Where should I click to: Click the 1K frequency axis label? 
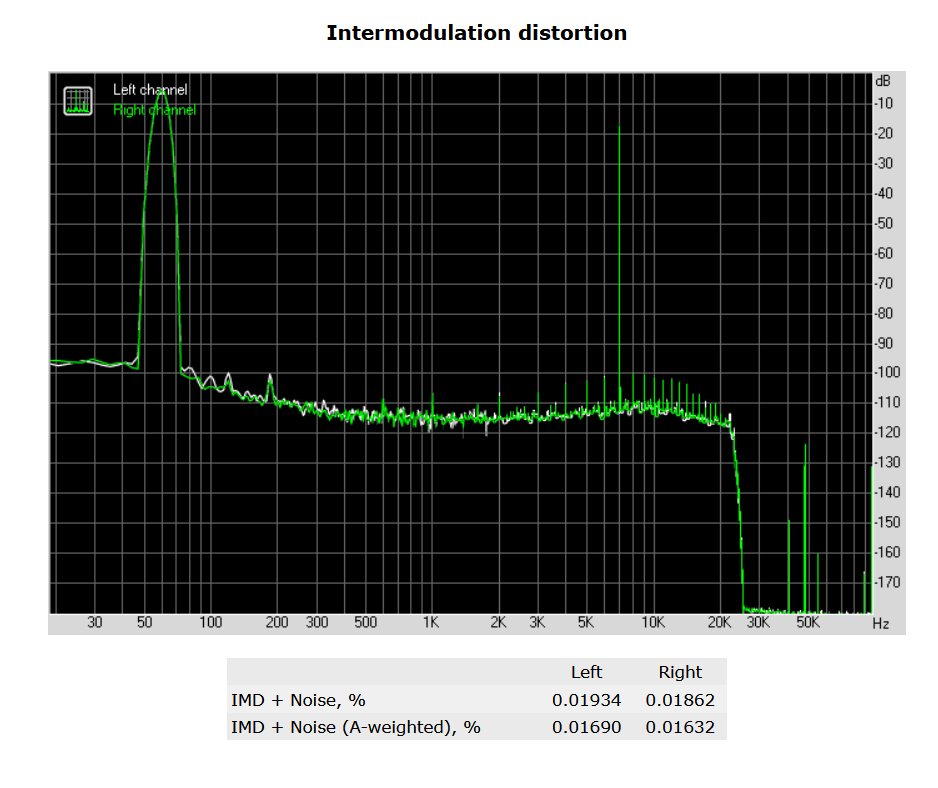(x=431, y=623)
